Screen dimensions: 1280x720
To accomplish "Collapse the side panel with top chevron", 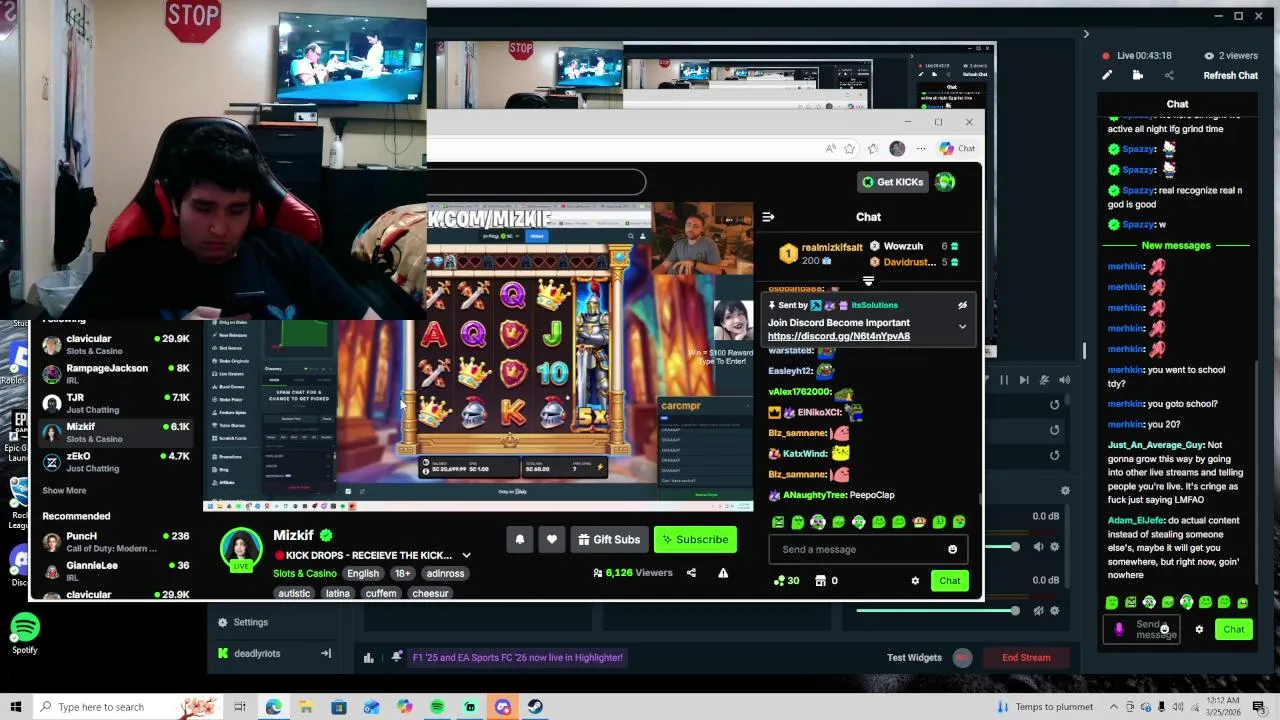I will coord(1086,34).
